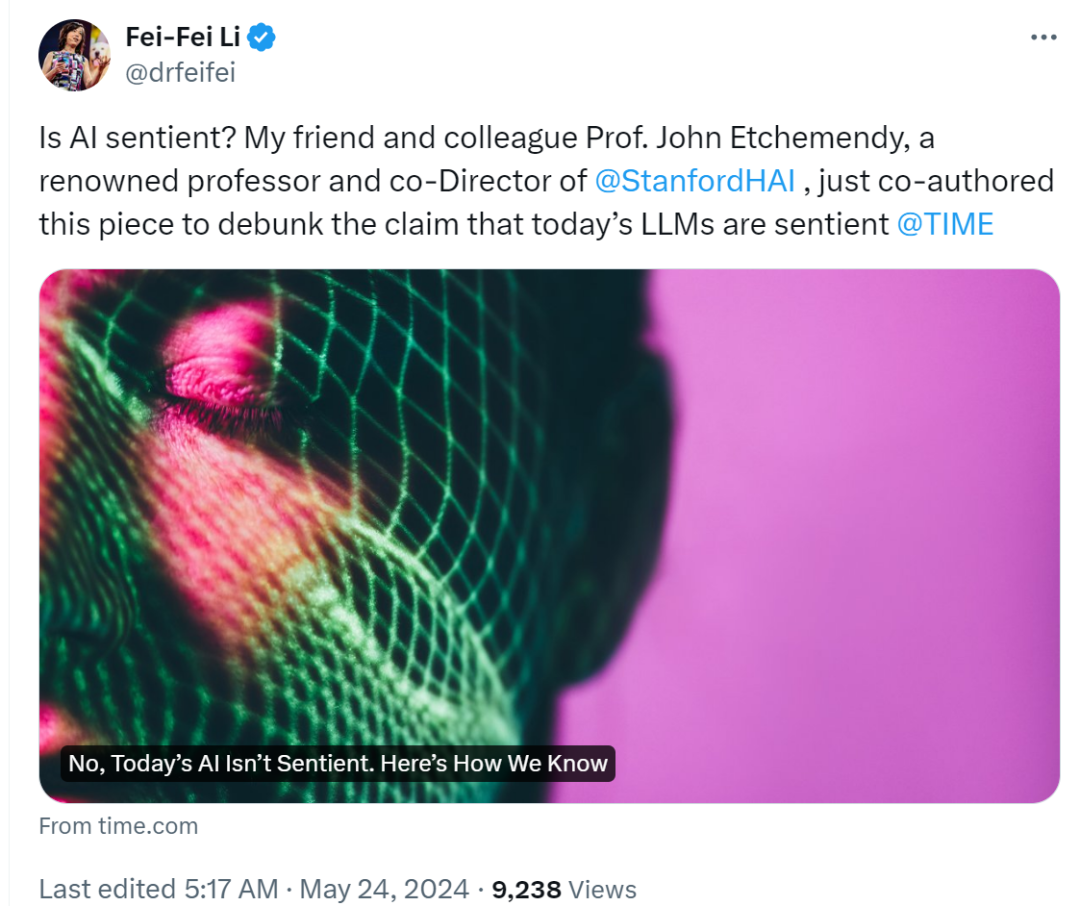Click the blue verified checkmark badge
Image resolution: width=1080 pixels, height=906 pixels.
261,37
